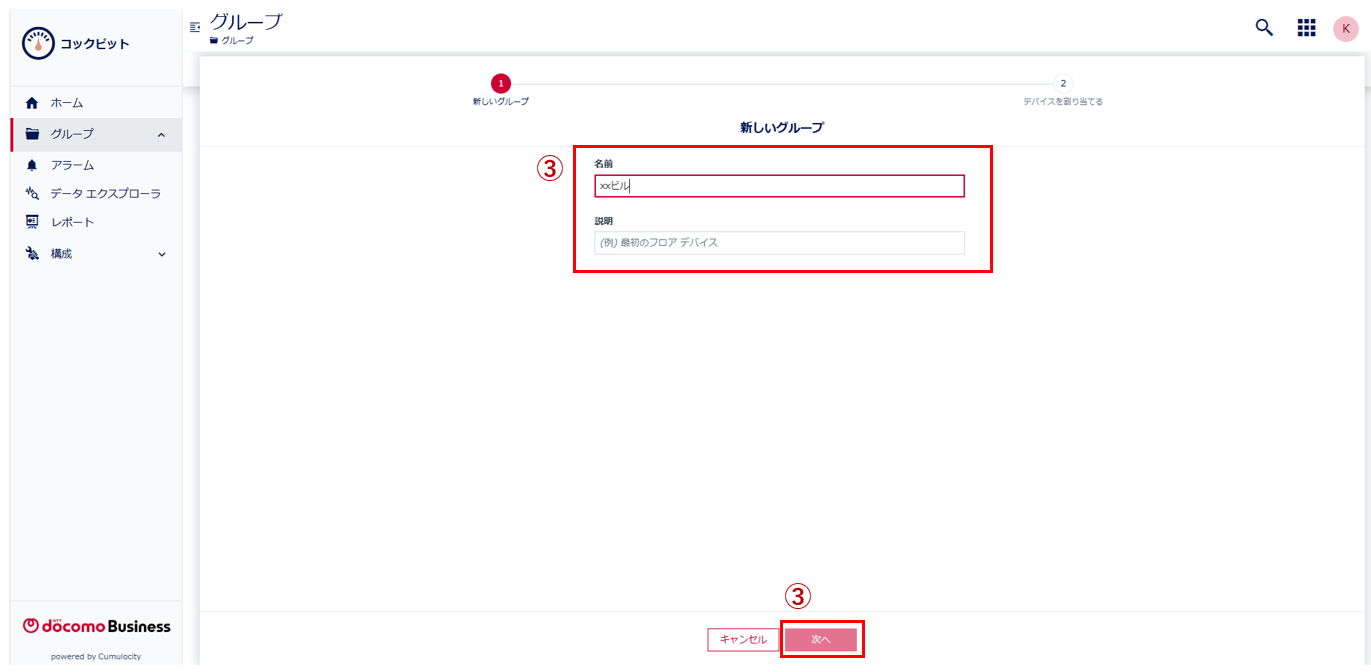Image resolution: width=1371 pixels, height=672 pixels.
Task: Open グループ in the sidebar
Action: [x=72, y=134]
